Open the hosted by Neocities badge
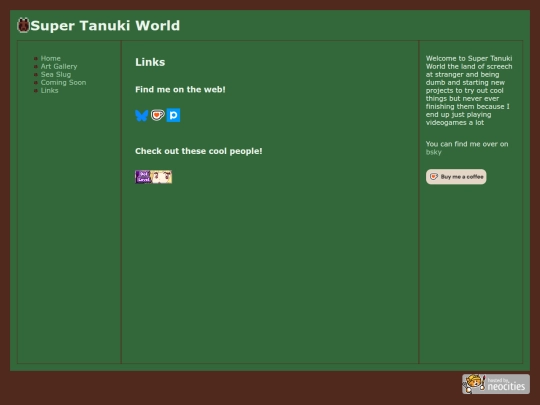The height and width of the screenshot is (405, 540). (496, 384)
